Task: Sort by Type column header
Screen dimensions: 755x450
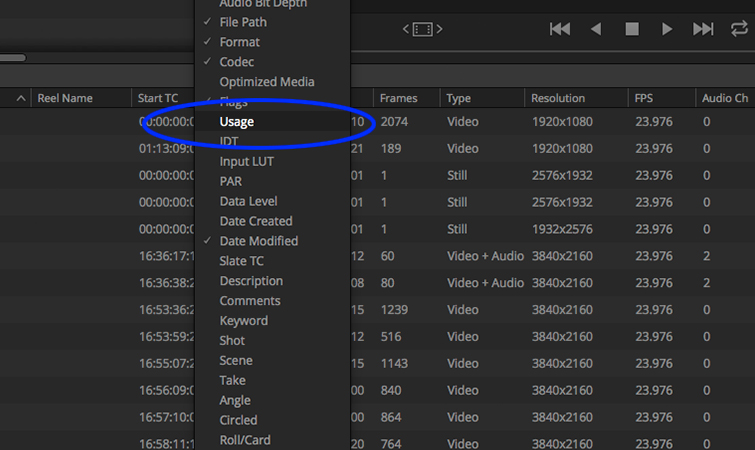Action: point(458,99)
